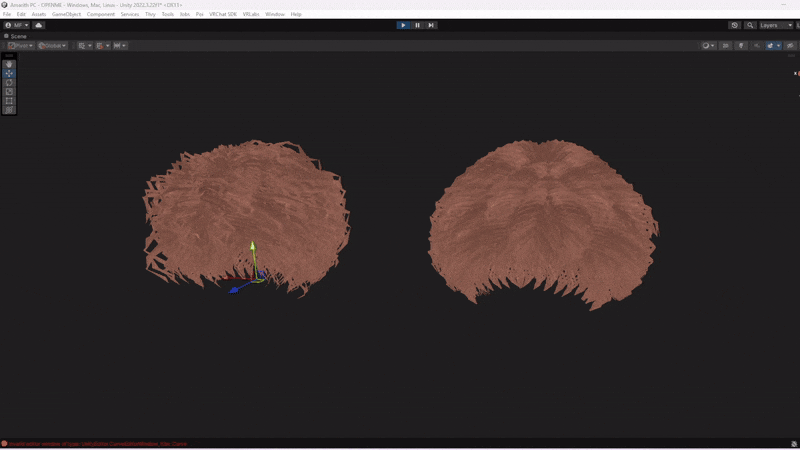Viewport: 800px width, 450px height.
Task: Open the Layers dropdown
Action: coord(775,25)
